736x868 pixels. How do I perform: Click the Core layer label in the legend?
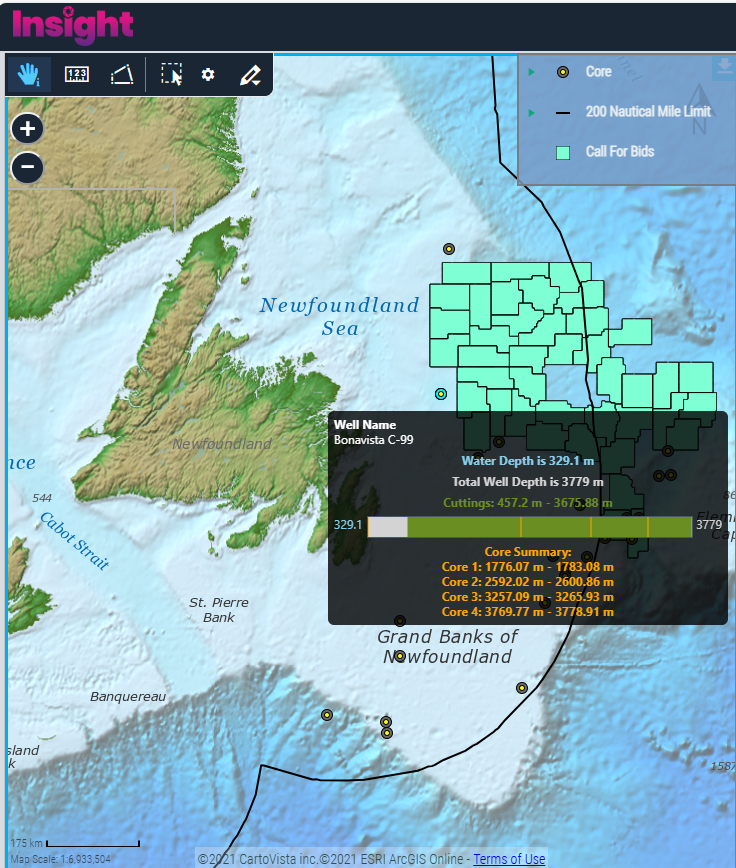(x=598, y=72)
